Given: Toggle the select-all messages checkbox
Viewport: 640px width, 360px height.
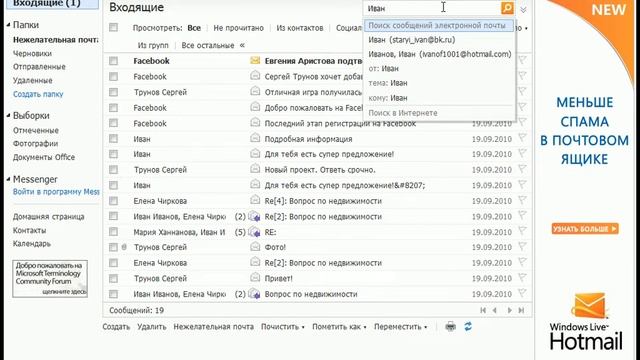Looking at the screenshot, I should point(113,27).
